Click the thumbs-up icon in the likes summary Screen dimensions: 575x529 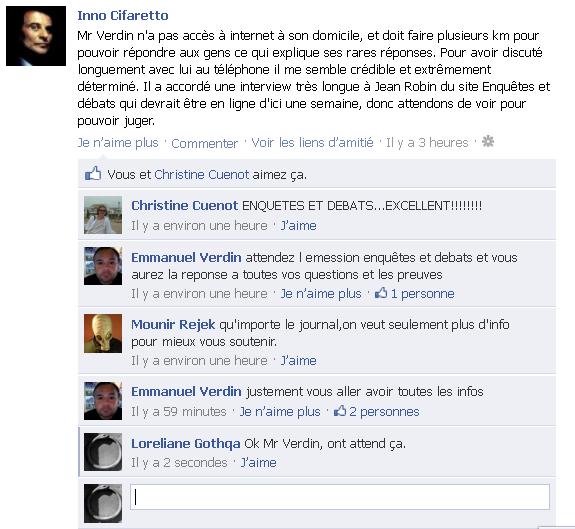93,173
